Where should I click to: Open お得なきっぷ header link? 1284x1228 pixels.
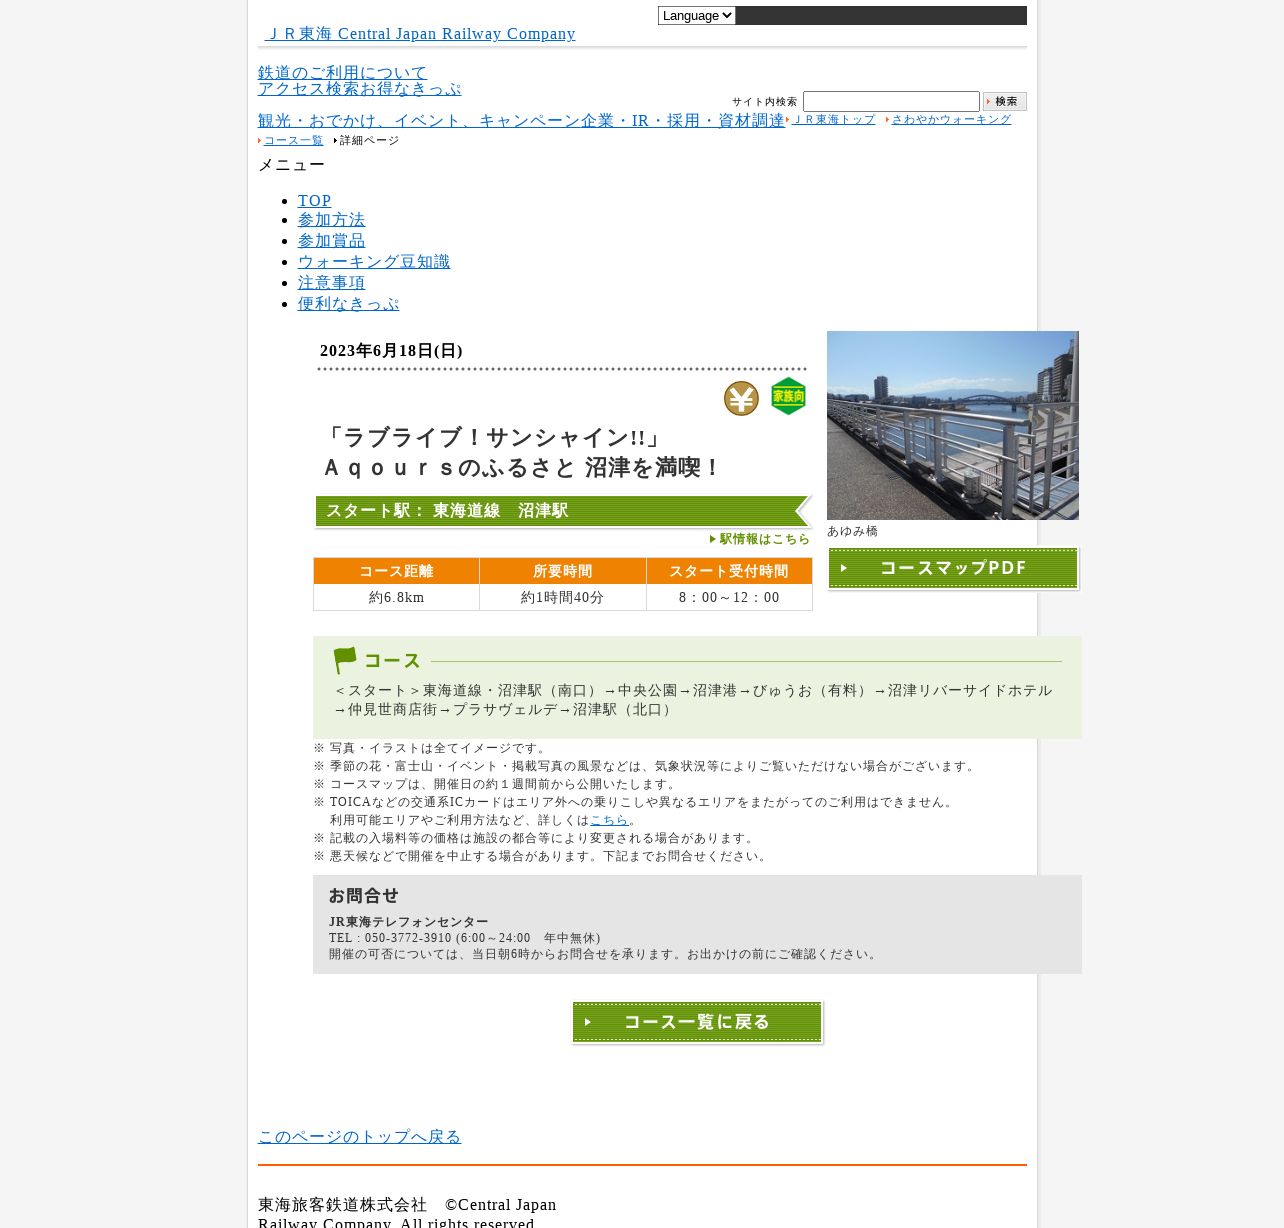click(x=410, y=89)
